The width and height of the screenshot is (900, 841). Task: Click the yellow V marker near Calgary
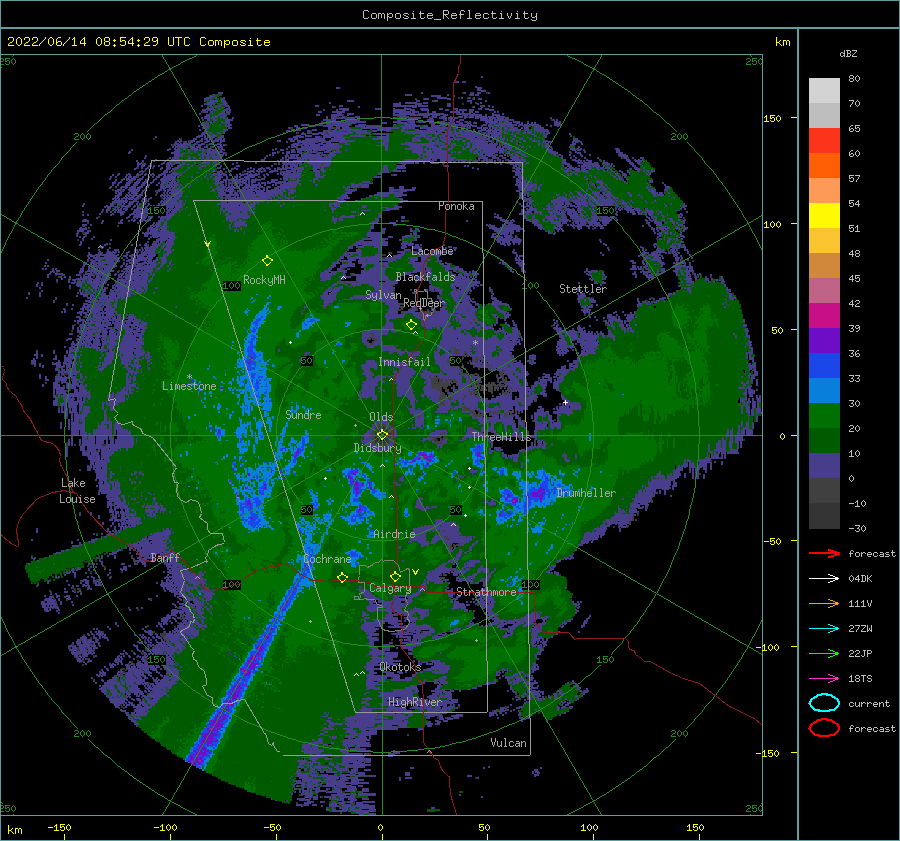[415, 572]
